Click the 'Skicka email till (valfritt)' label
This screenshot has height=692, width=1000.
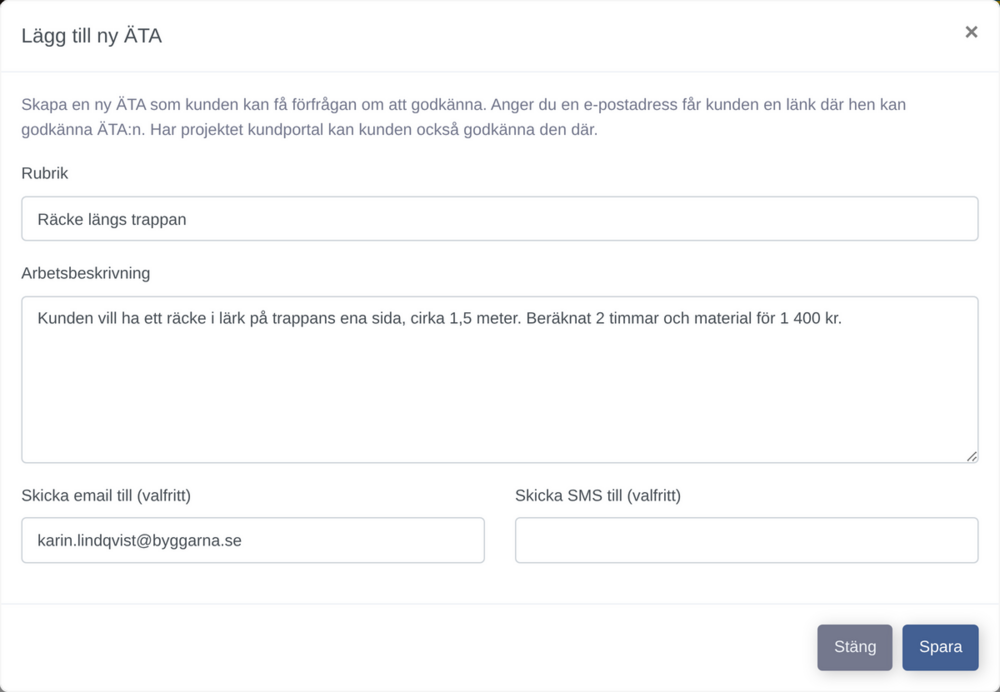pyautogui.click(x=106, y=496)
